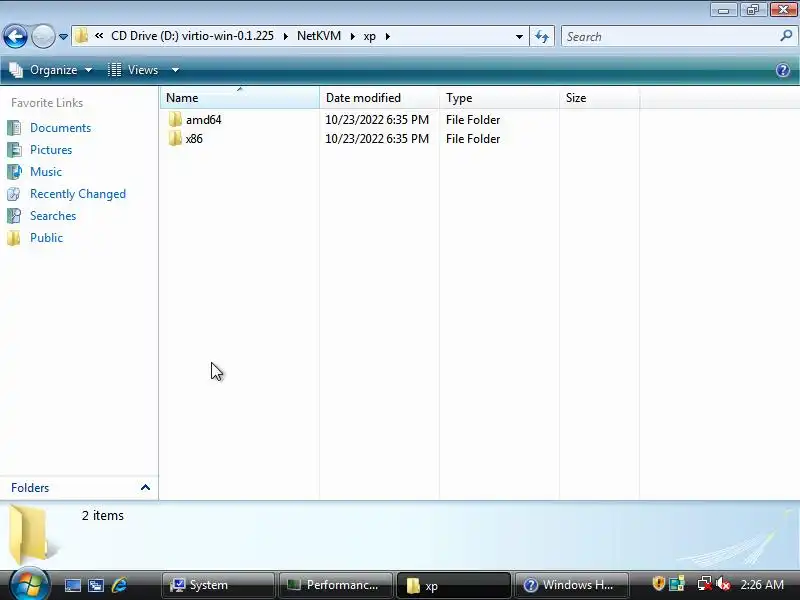This screenshot has width=800, height=600.
Task: Click the Searches sidebar icon
Action: [x=14, y=216]
